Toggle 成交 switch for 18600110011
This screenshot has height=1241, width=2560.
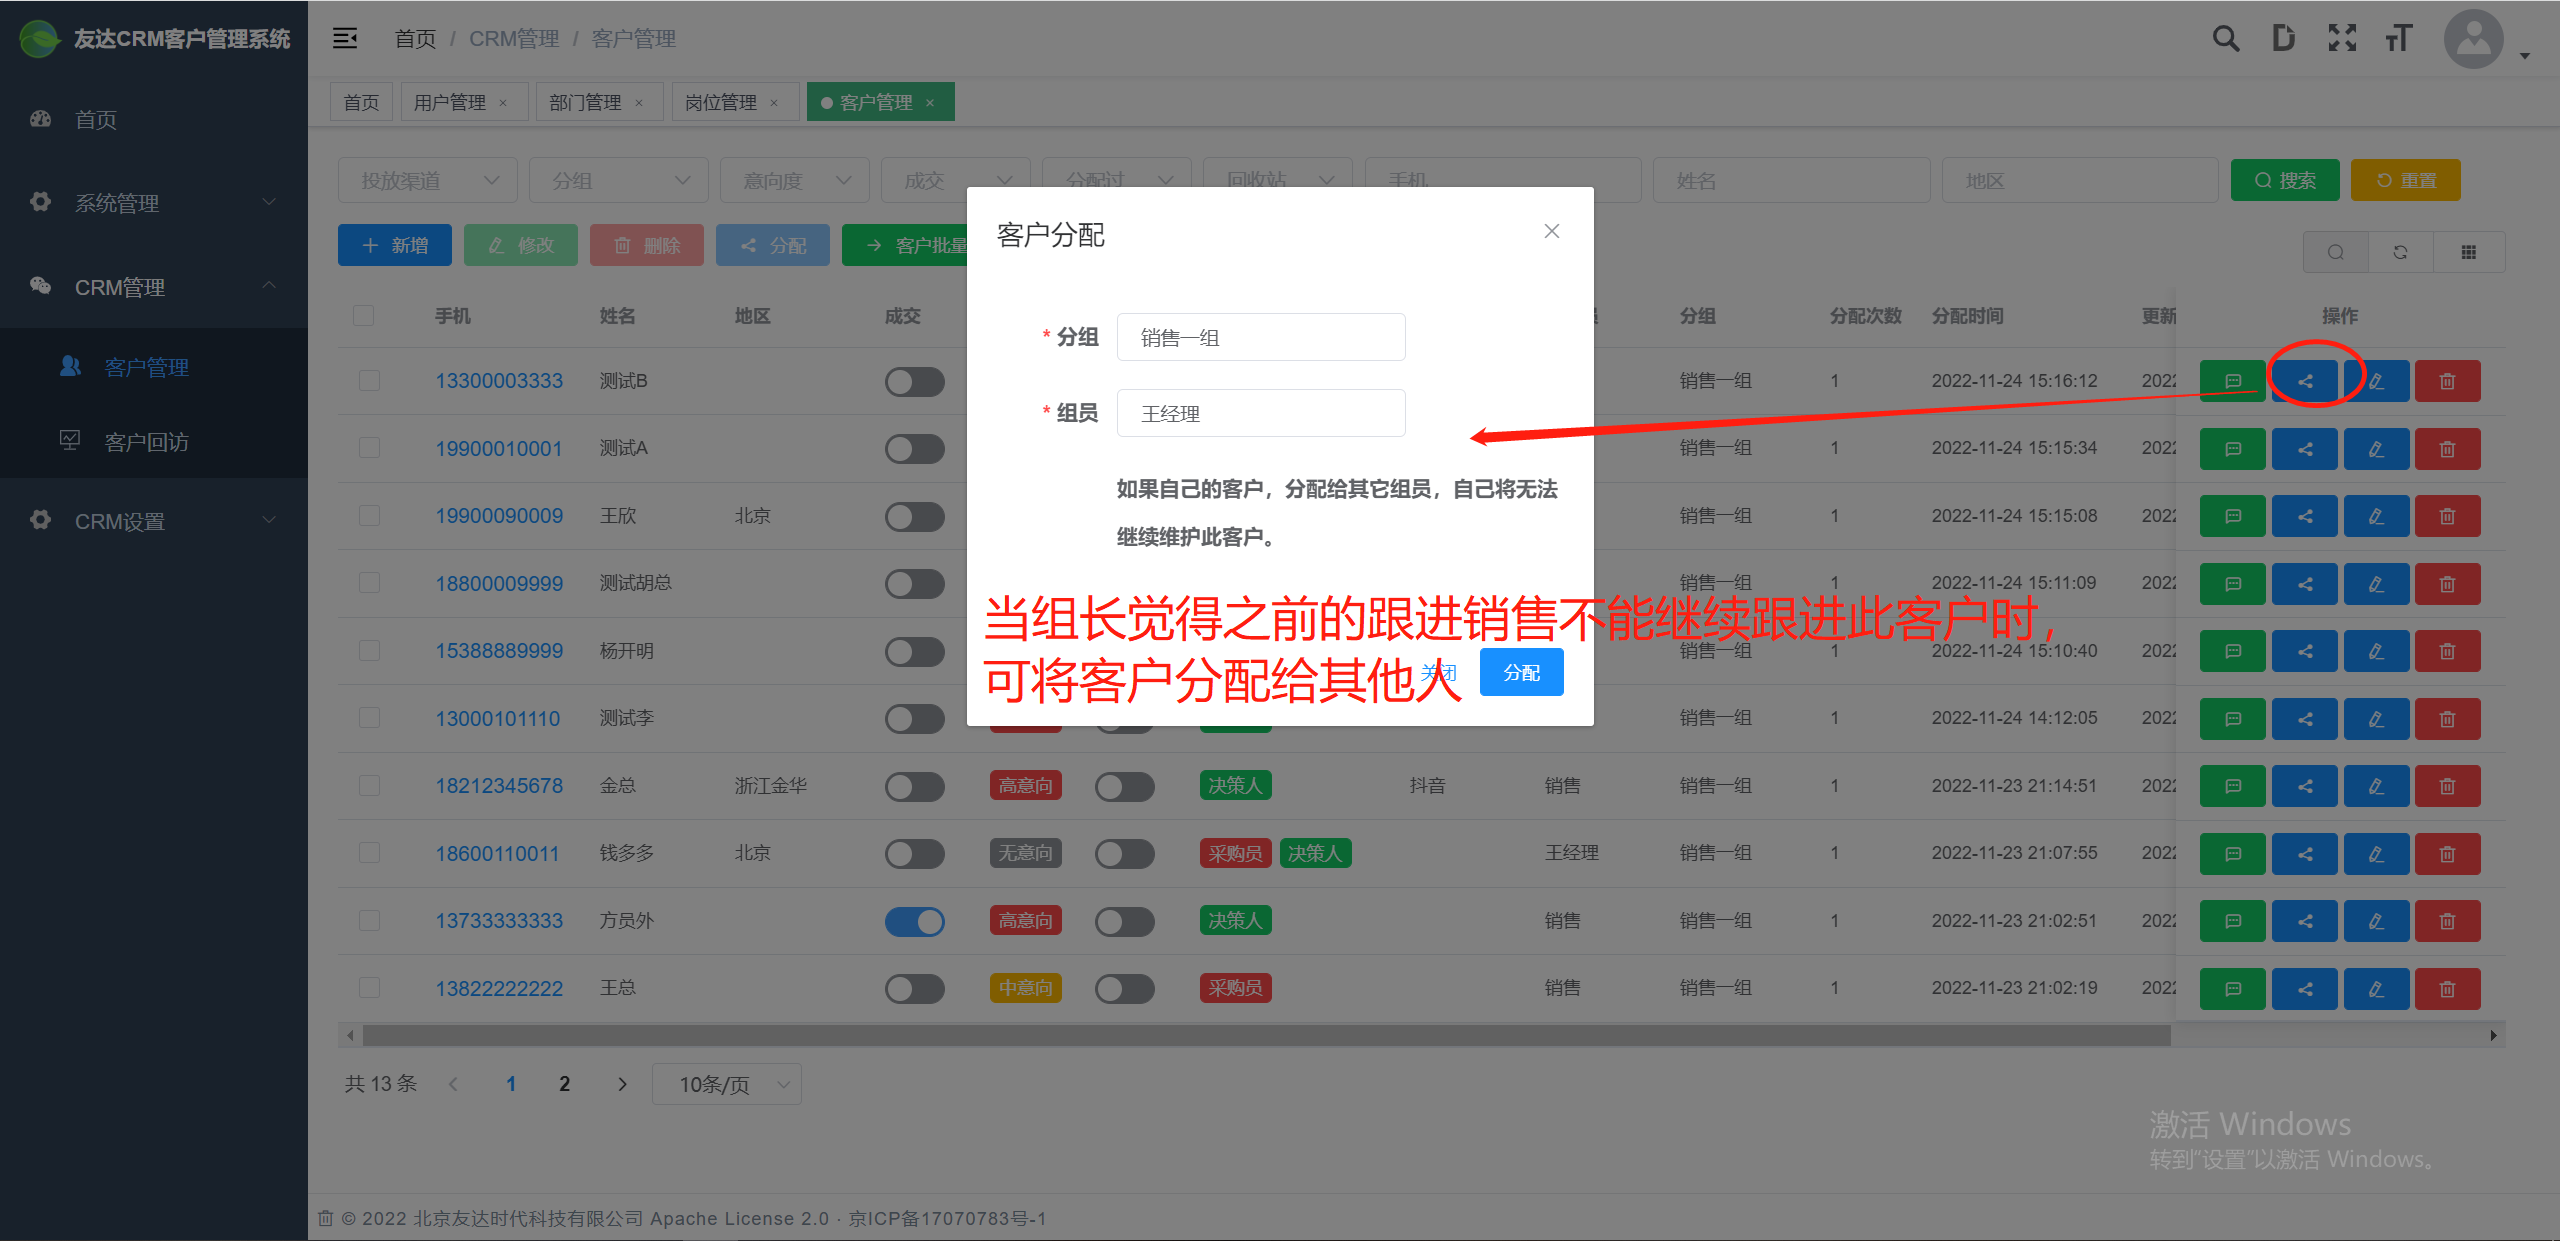(x=915, y=854)
